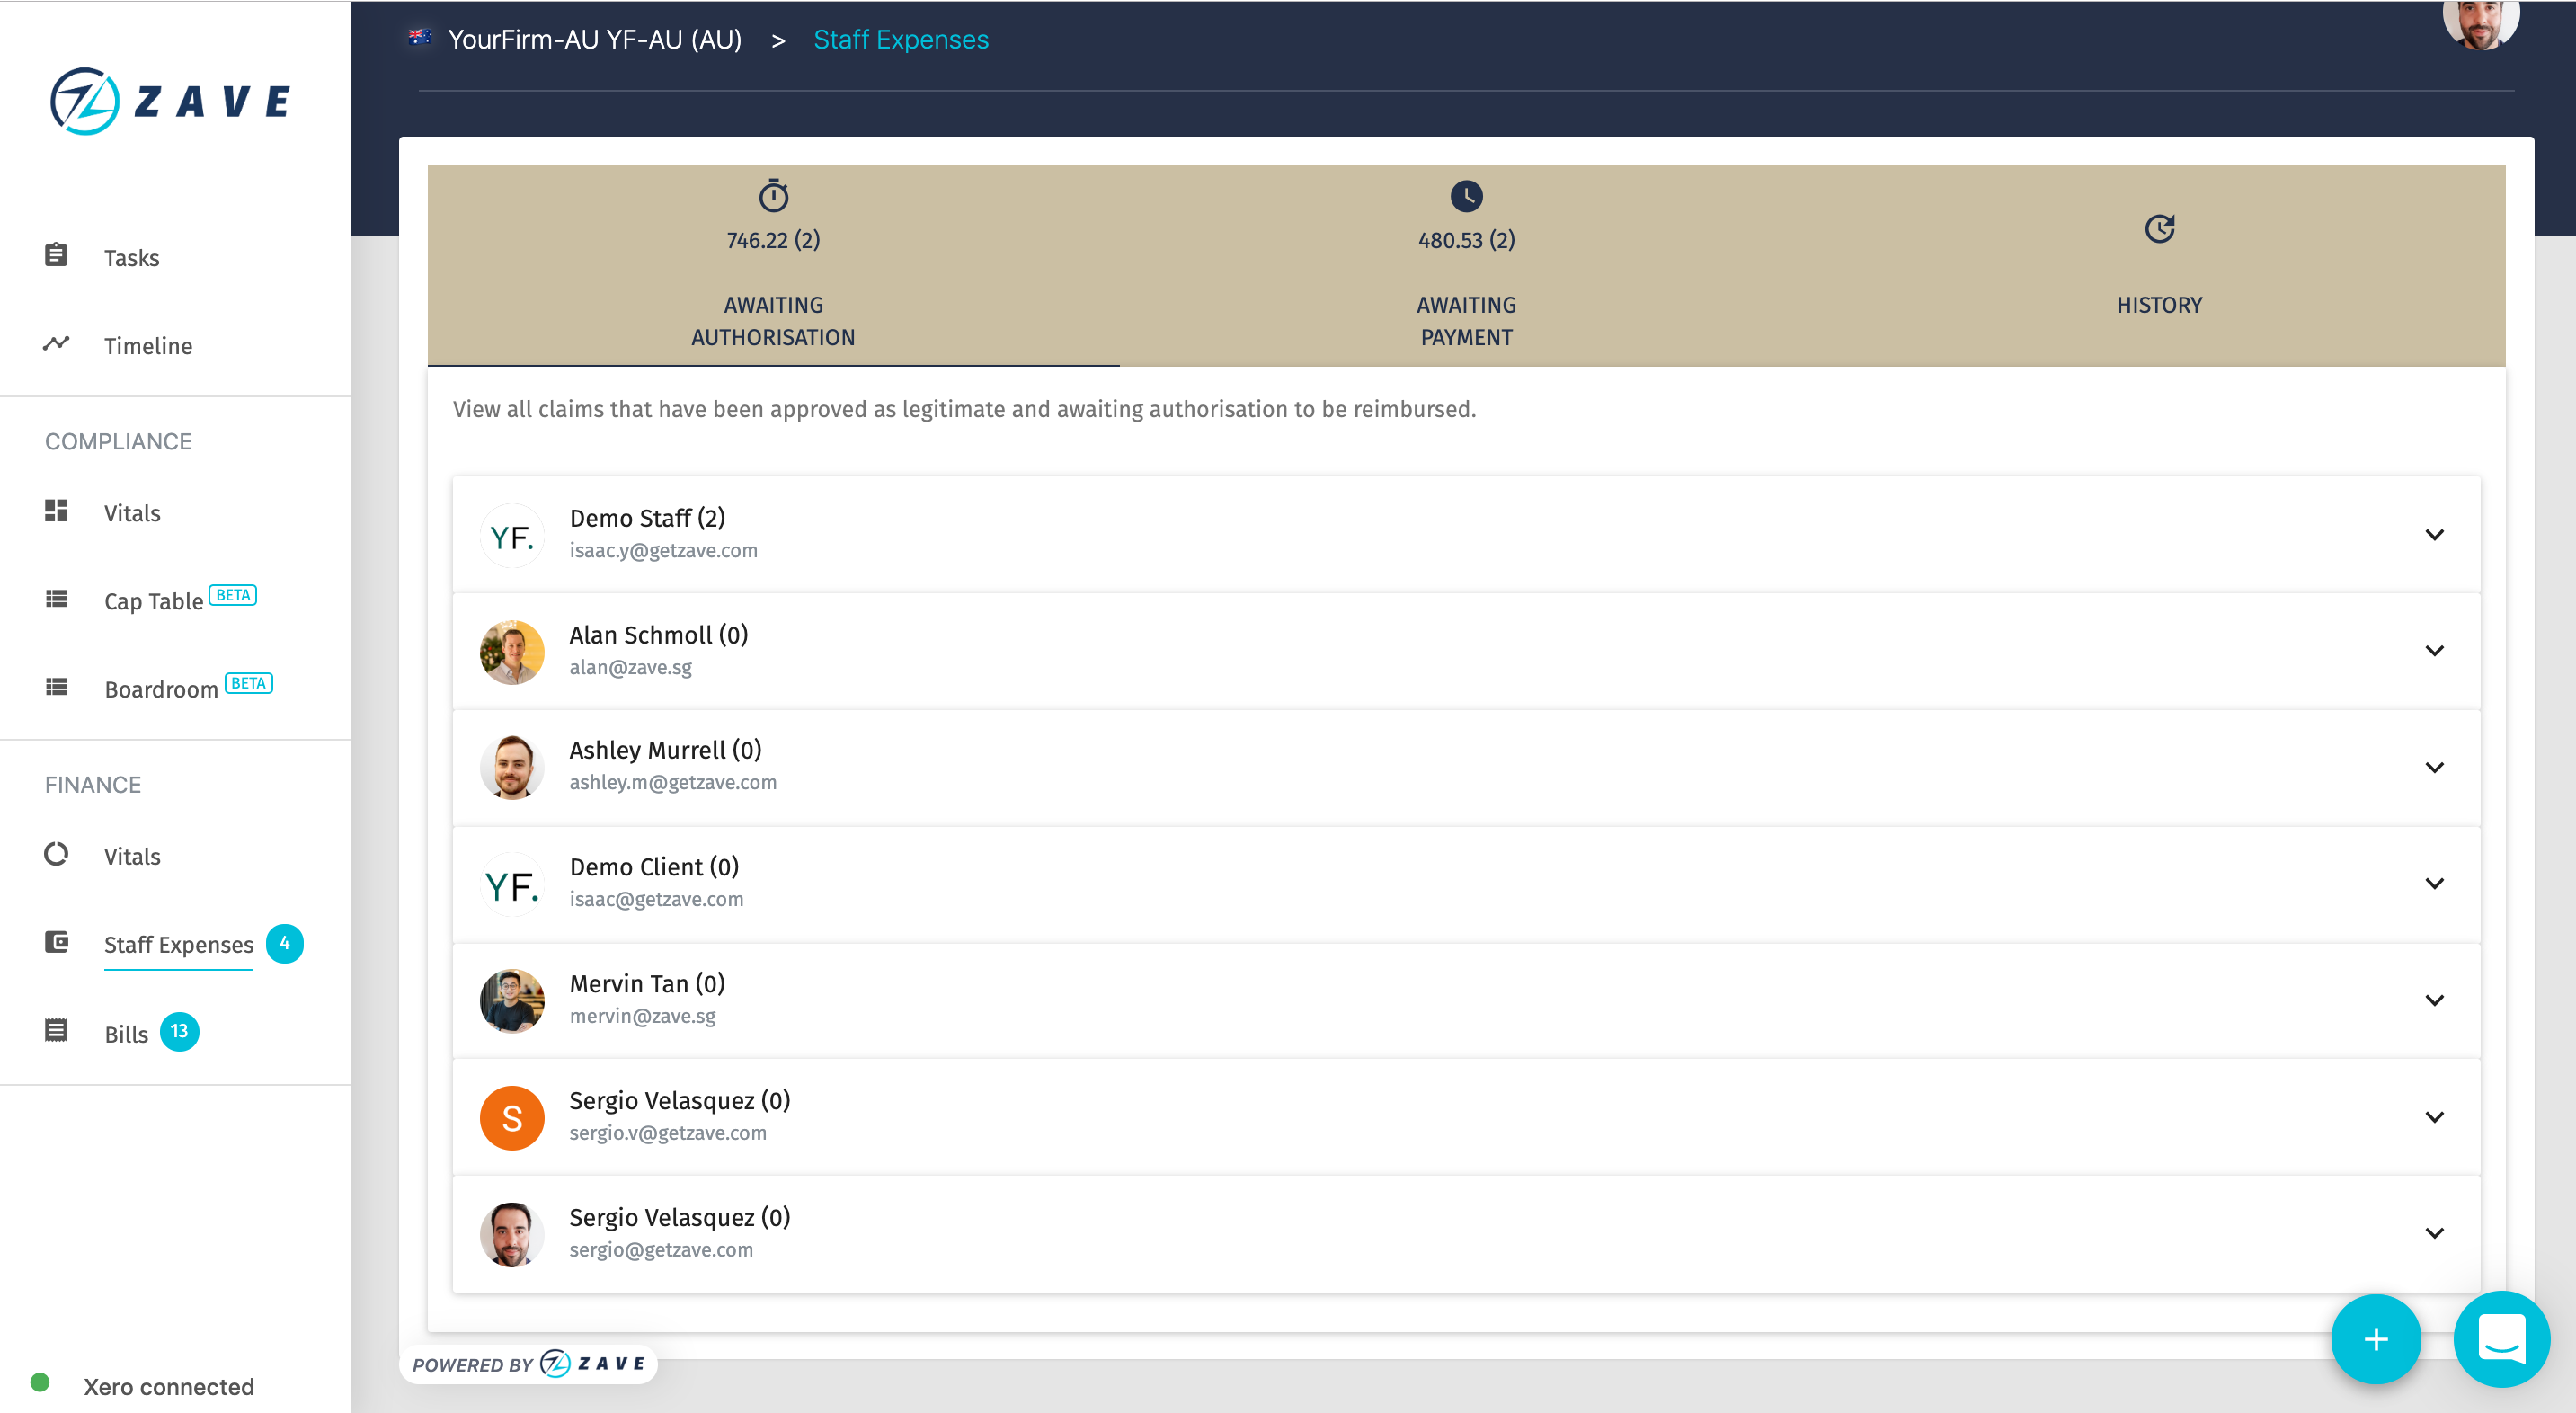This screenshot has width=2576, height=1413.
Task: Click the plus add-expense floating button
Action: tap(2376, 1339)
